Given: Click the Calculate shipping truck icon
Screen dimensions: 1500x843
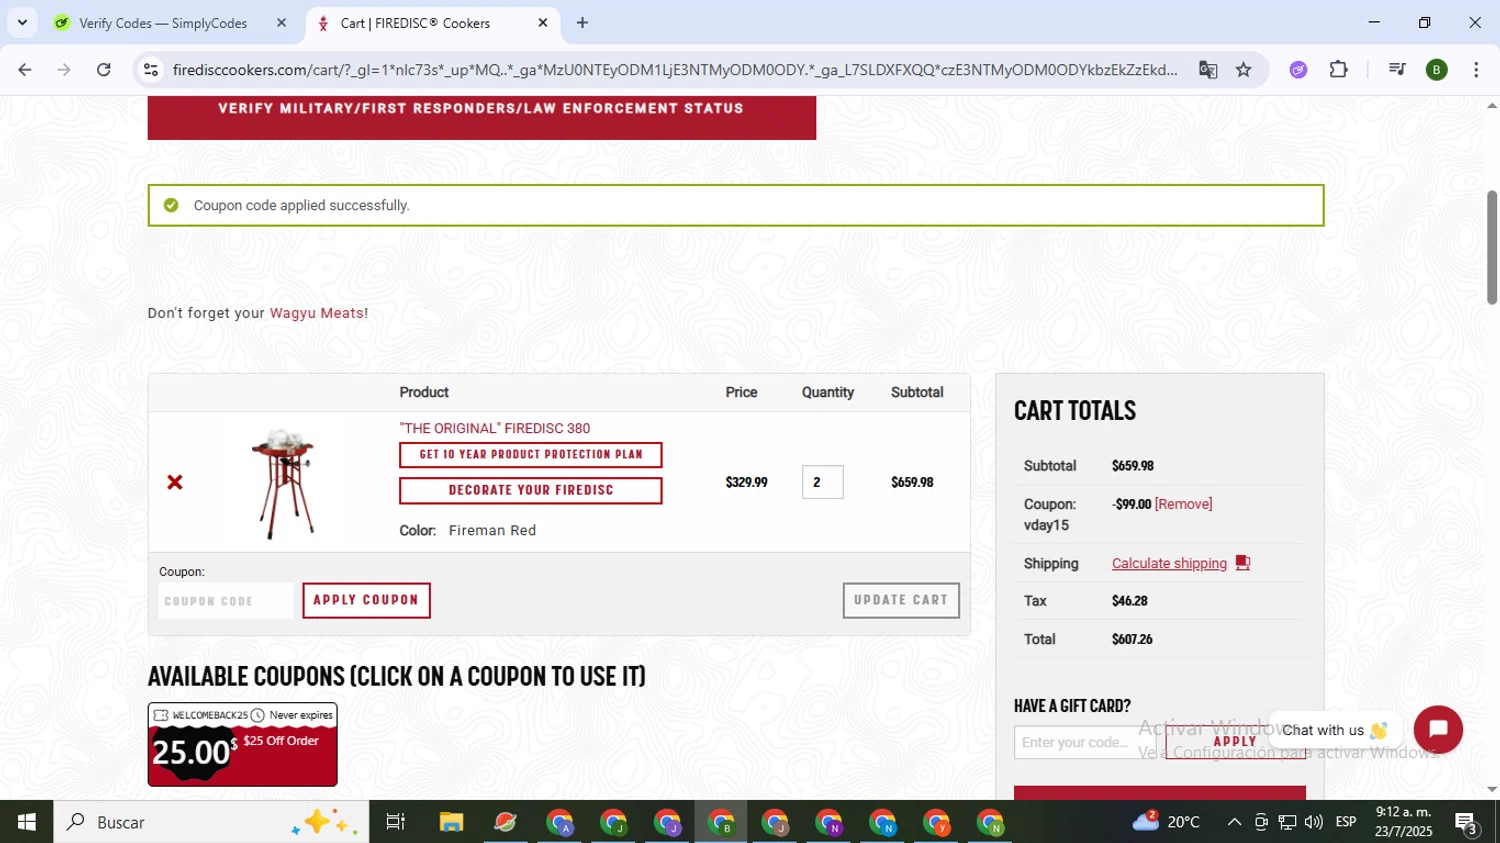Looking at the screenshot, I should point(1243,563).
